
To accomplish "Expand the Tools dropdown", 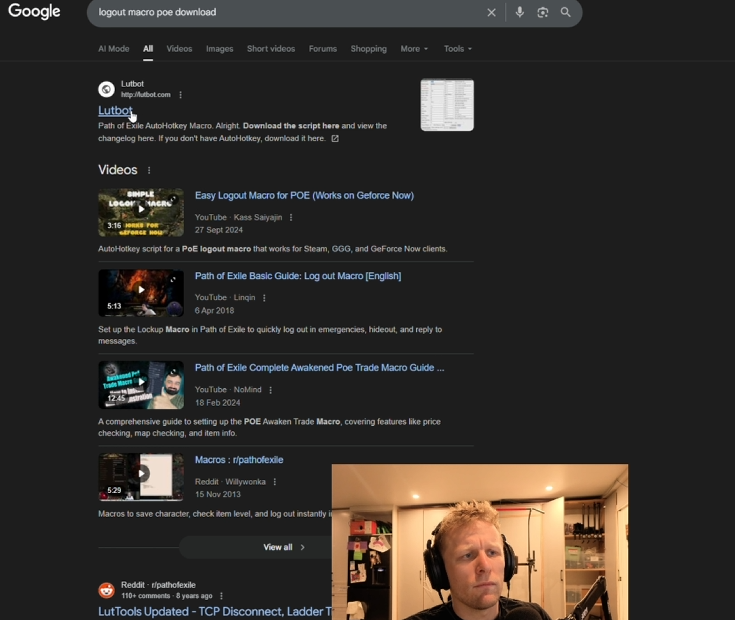I will [458, 49].
